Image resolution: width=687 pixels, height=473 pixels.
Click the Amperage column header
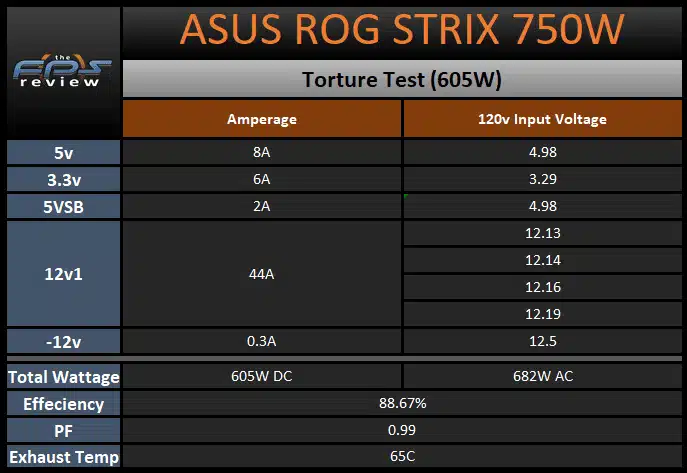coord(262,119)
